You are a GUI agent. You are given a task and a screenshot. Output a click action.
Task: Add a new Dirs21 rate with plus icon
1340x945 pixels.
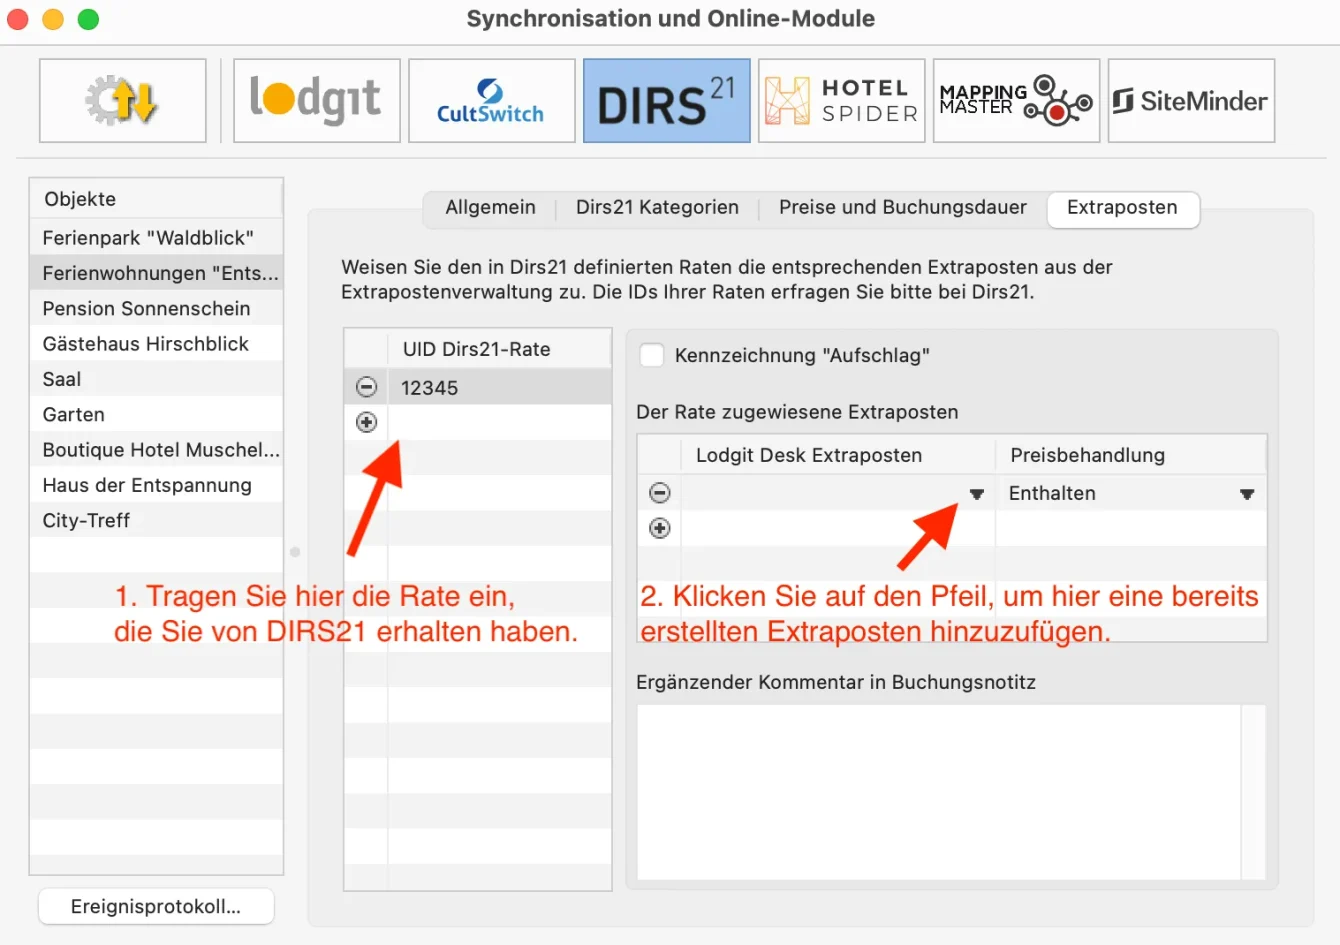[x=367, y=422]
